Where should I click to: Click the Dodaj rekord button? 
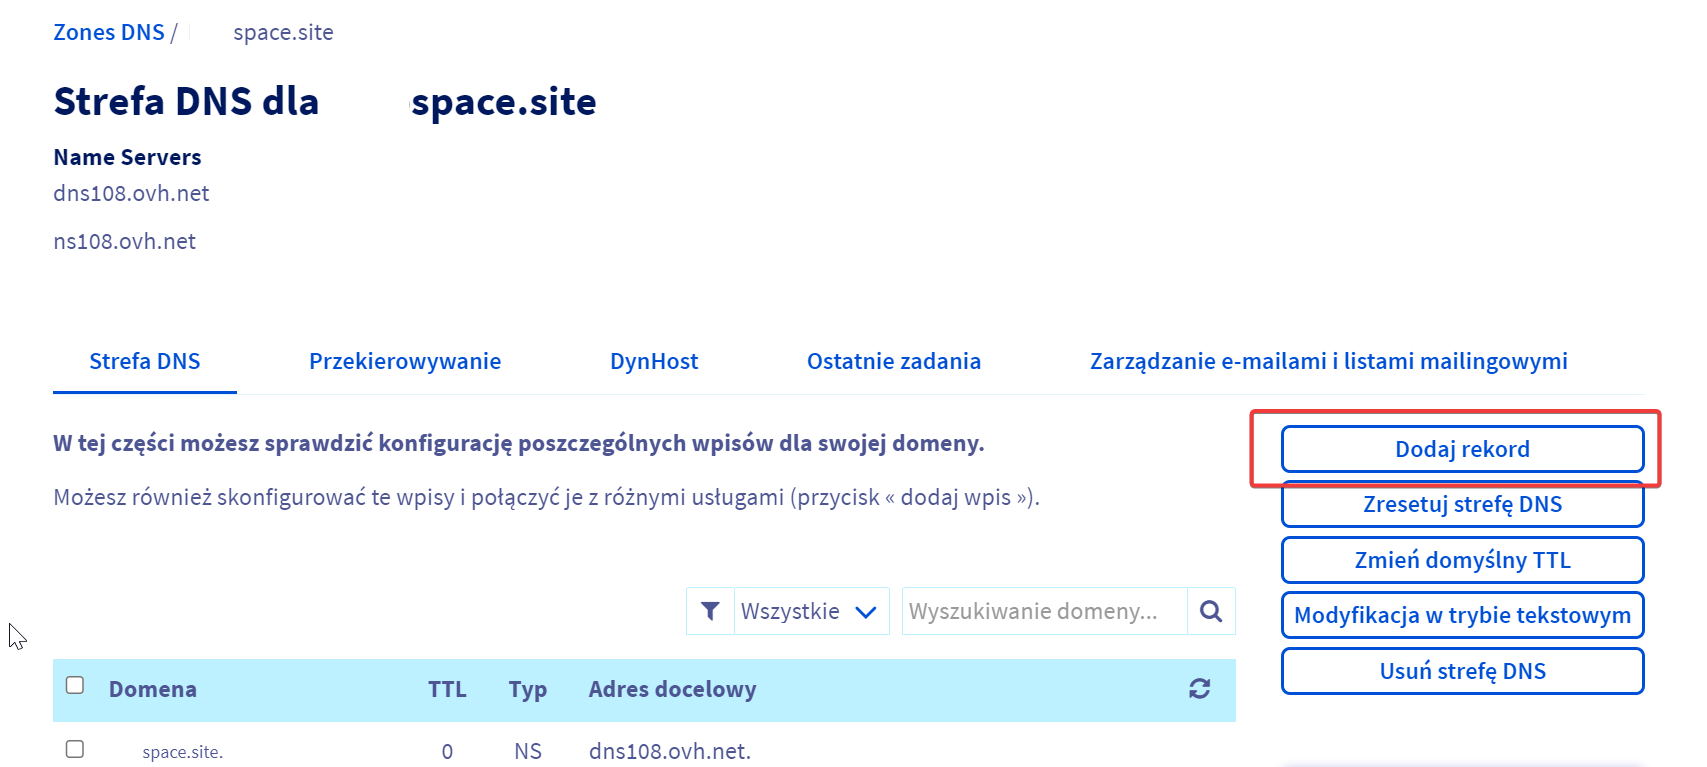coord(1462,449)
